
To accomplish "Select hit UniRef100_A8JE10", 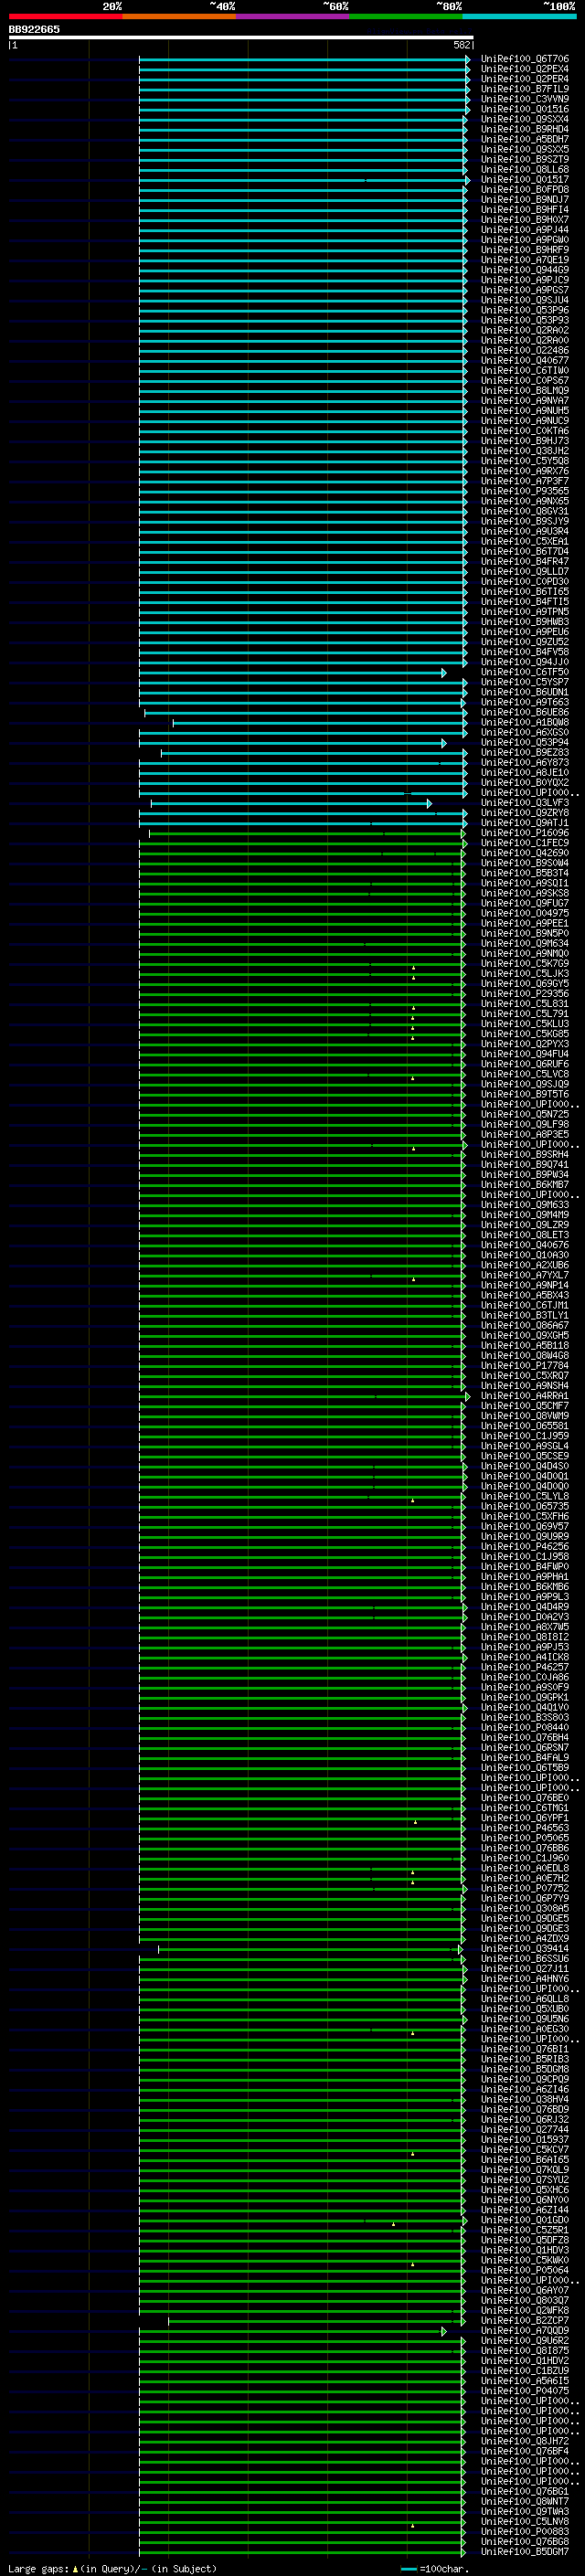I will (x=525, y=772).
